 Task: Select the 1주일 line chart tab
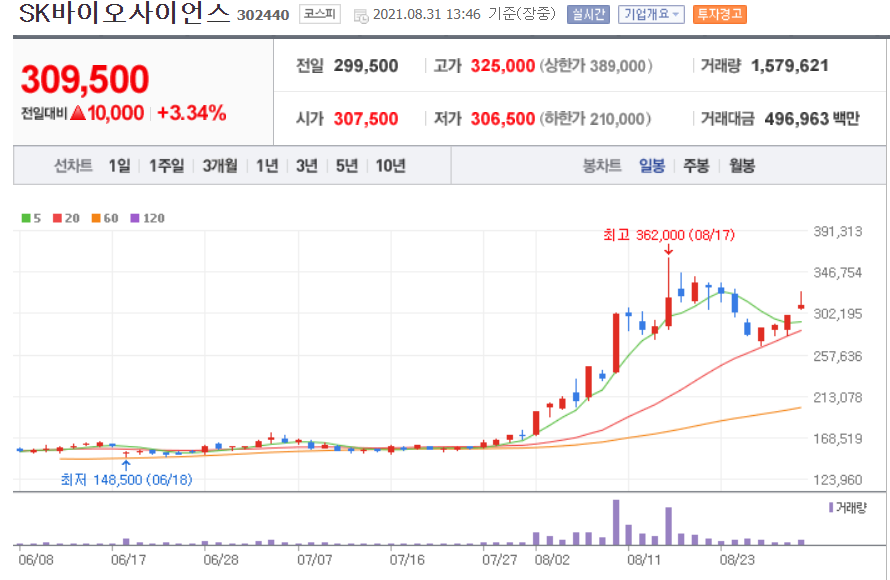click(x=166, y=166)
